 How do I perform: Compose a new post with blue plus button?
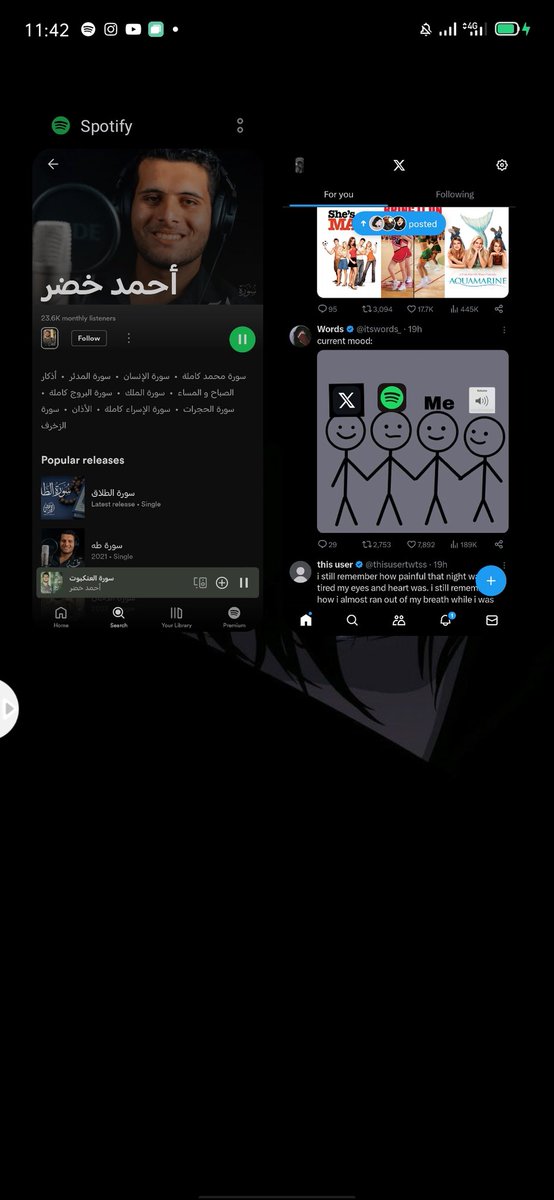click(490, 581)
